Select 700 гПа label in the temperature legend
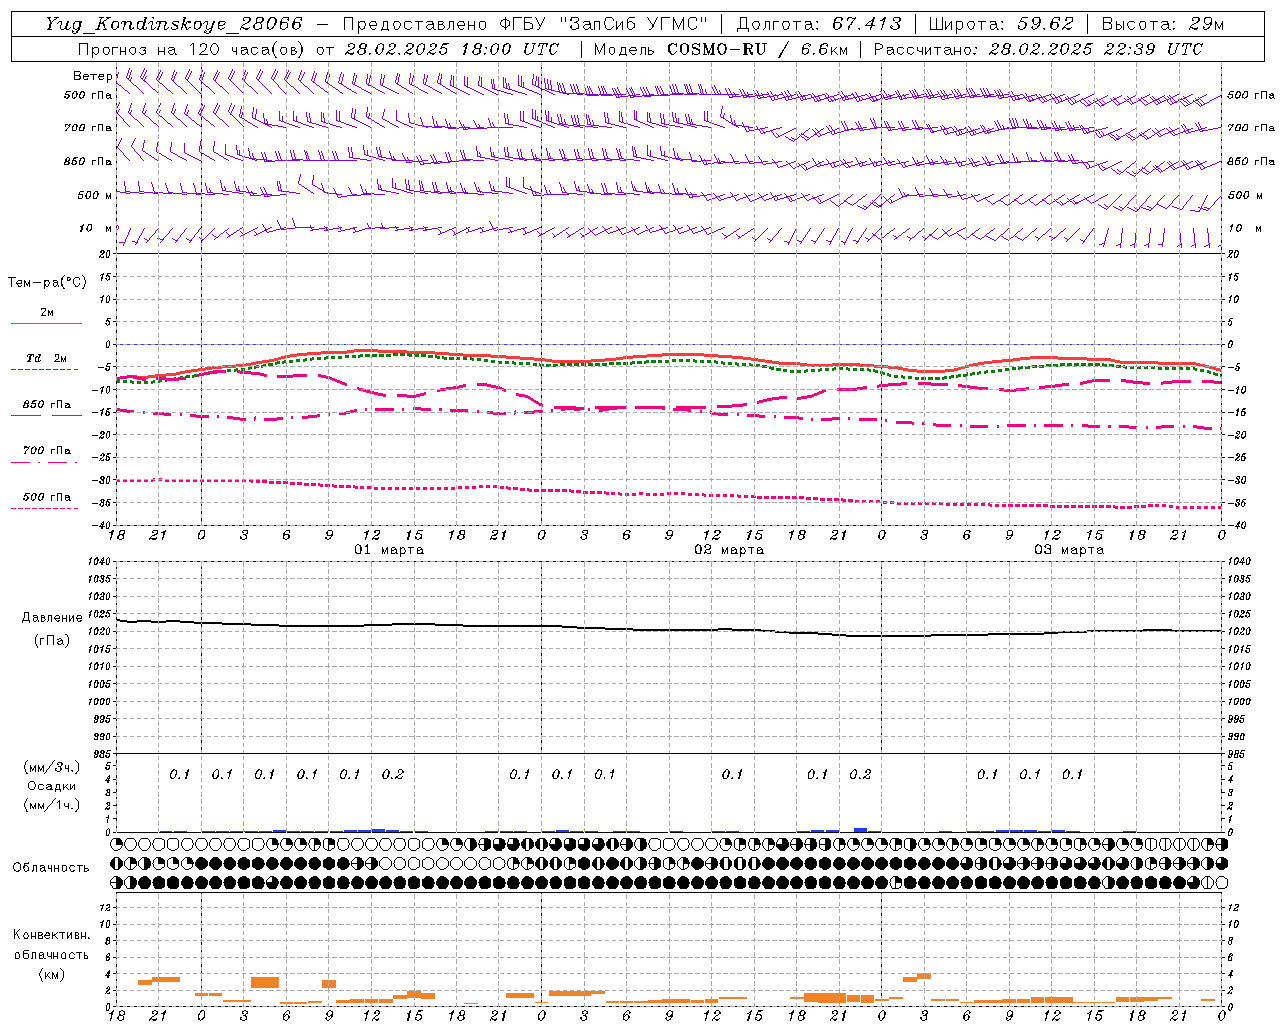The image size is (1280, 1024). (x=47, y=451)
